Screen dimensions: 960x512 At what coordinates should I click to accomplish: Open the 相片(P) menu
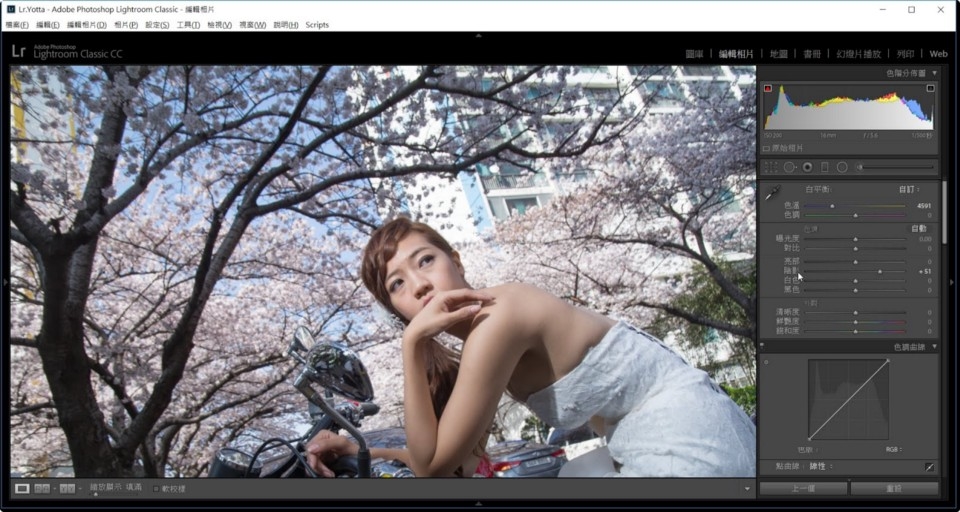point(126,25)
